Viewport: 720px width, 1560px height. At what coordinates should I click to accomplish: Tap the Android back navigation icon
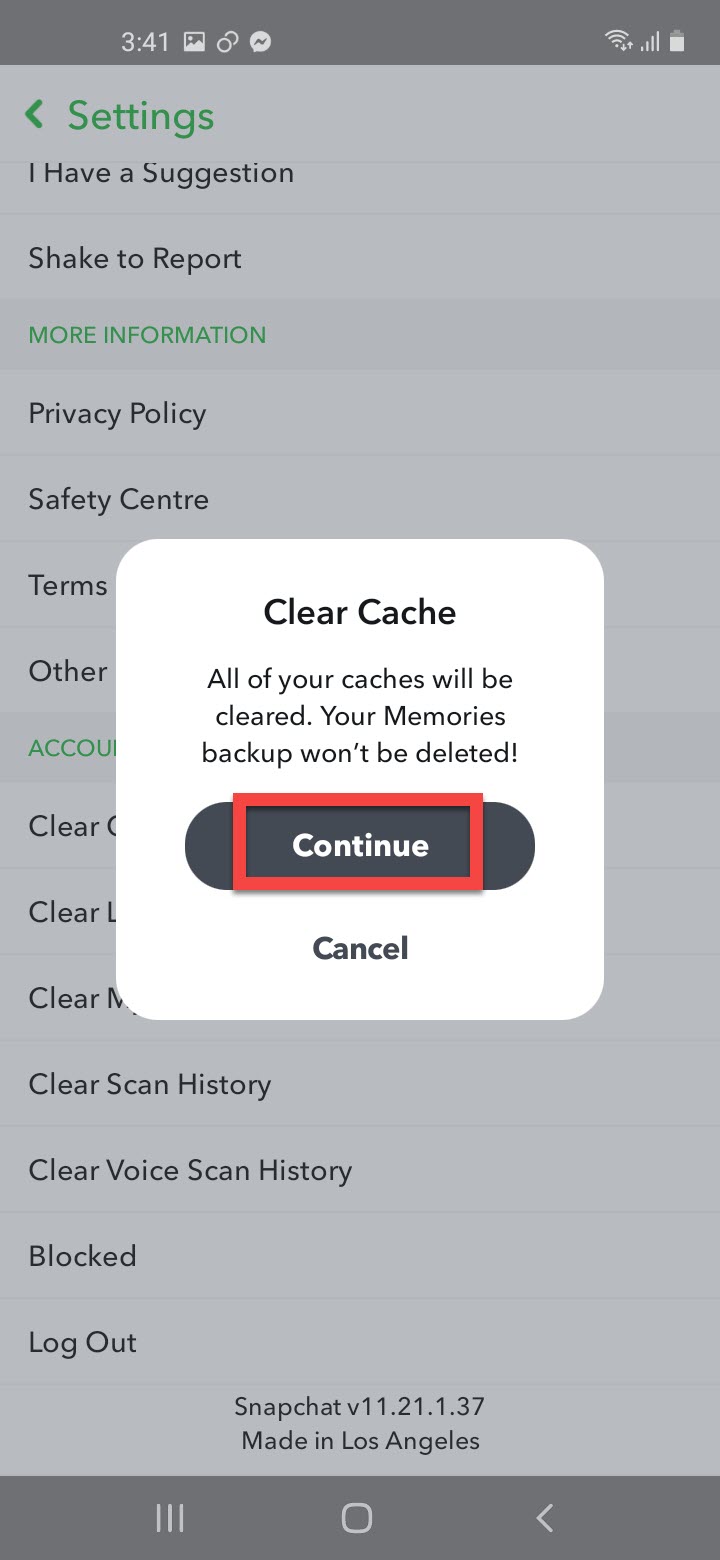[545, 1519]
